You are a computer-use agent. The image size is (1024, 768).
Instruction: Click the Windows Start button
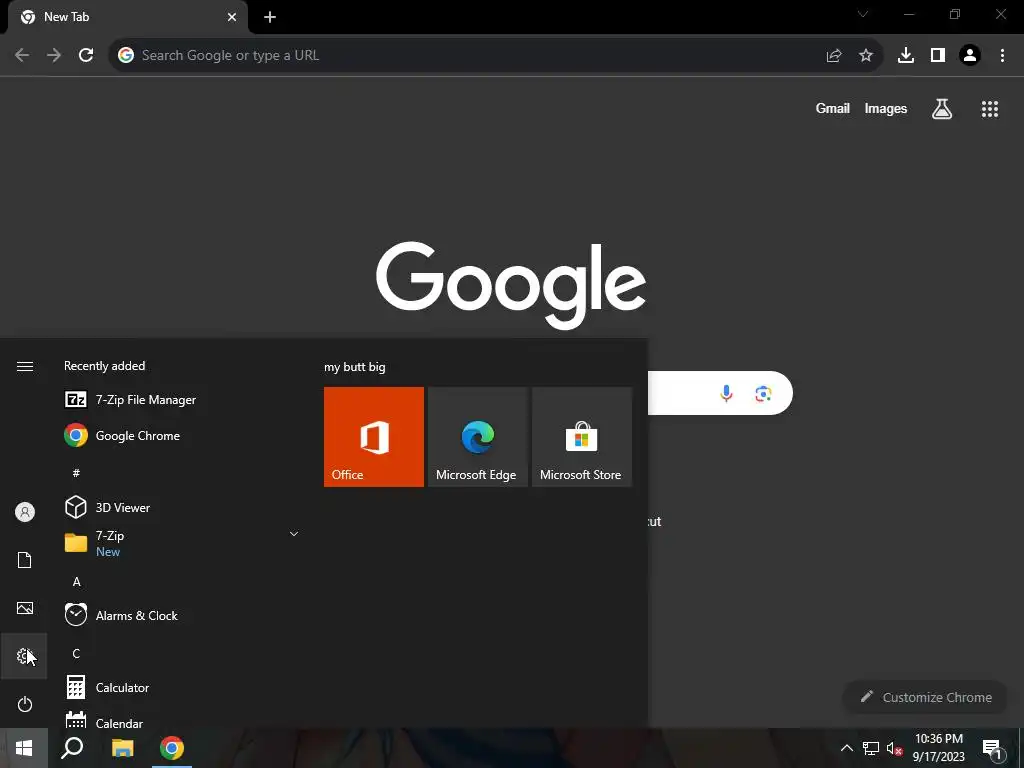coord(24,748)
